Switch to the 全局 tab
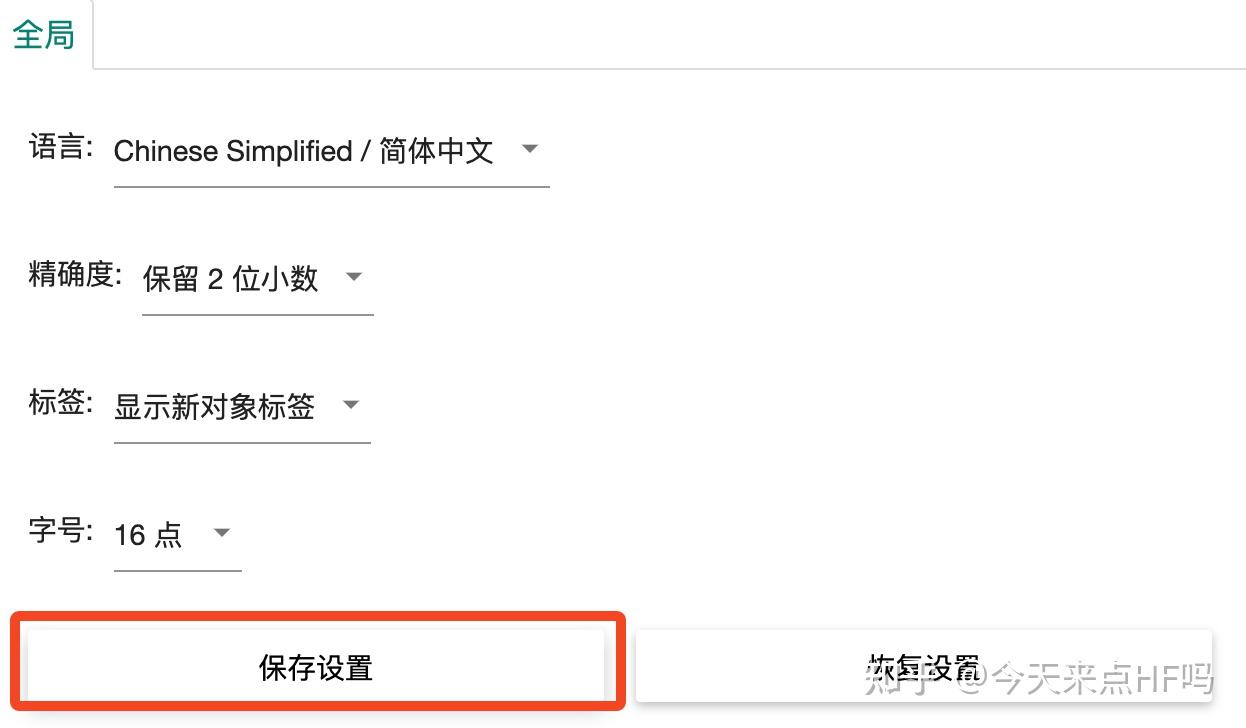 tap(45, 35)
